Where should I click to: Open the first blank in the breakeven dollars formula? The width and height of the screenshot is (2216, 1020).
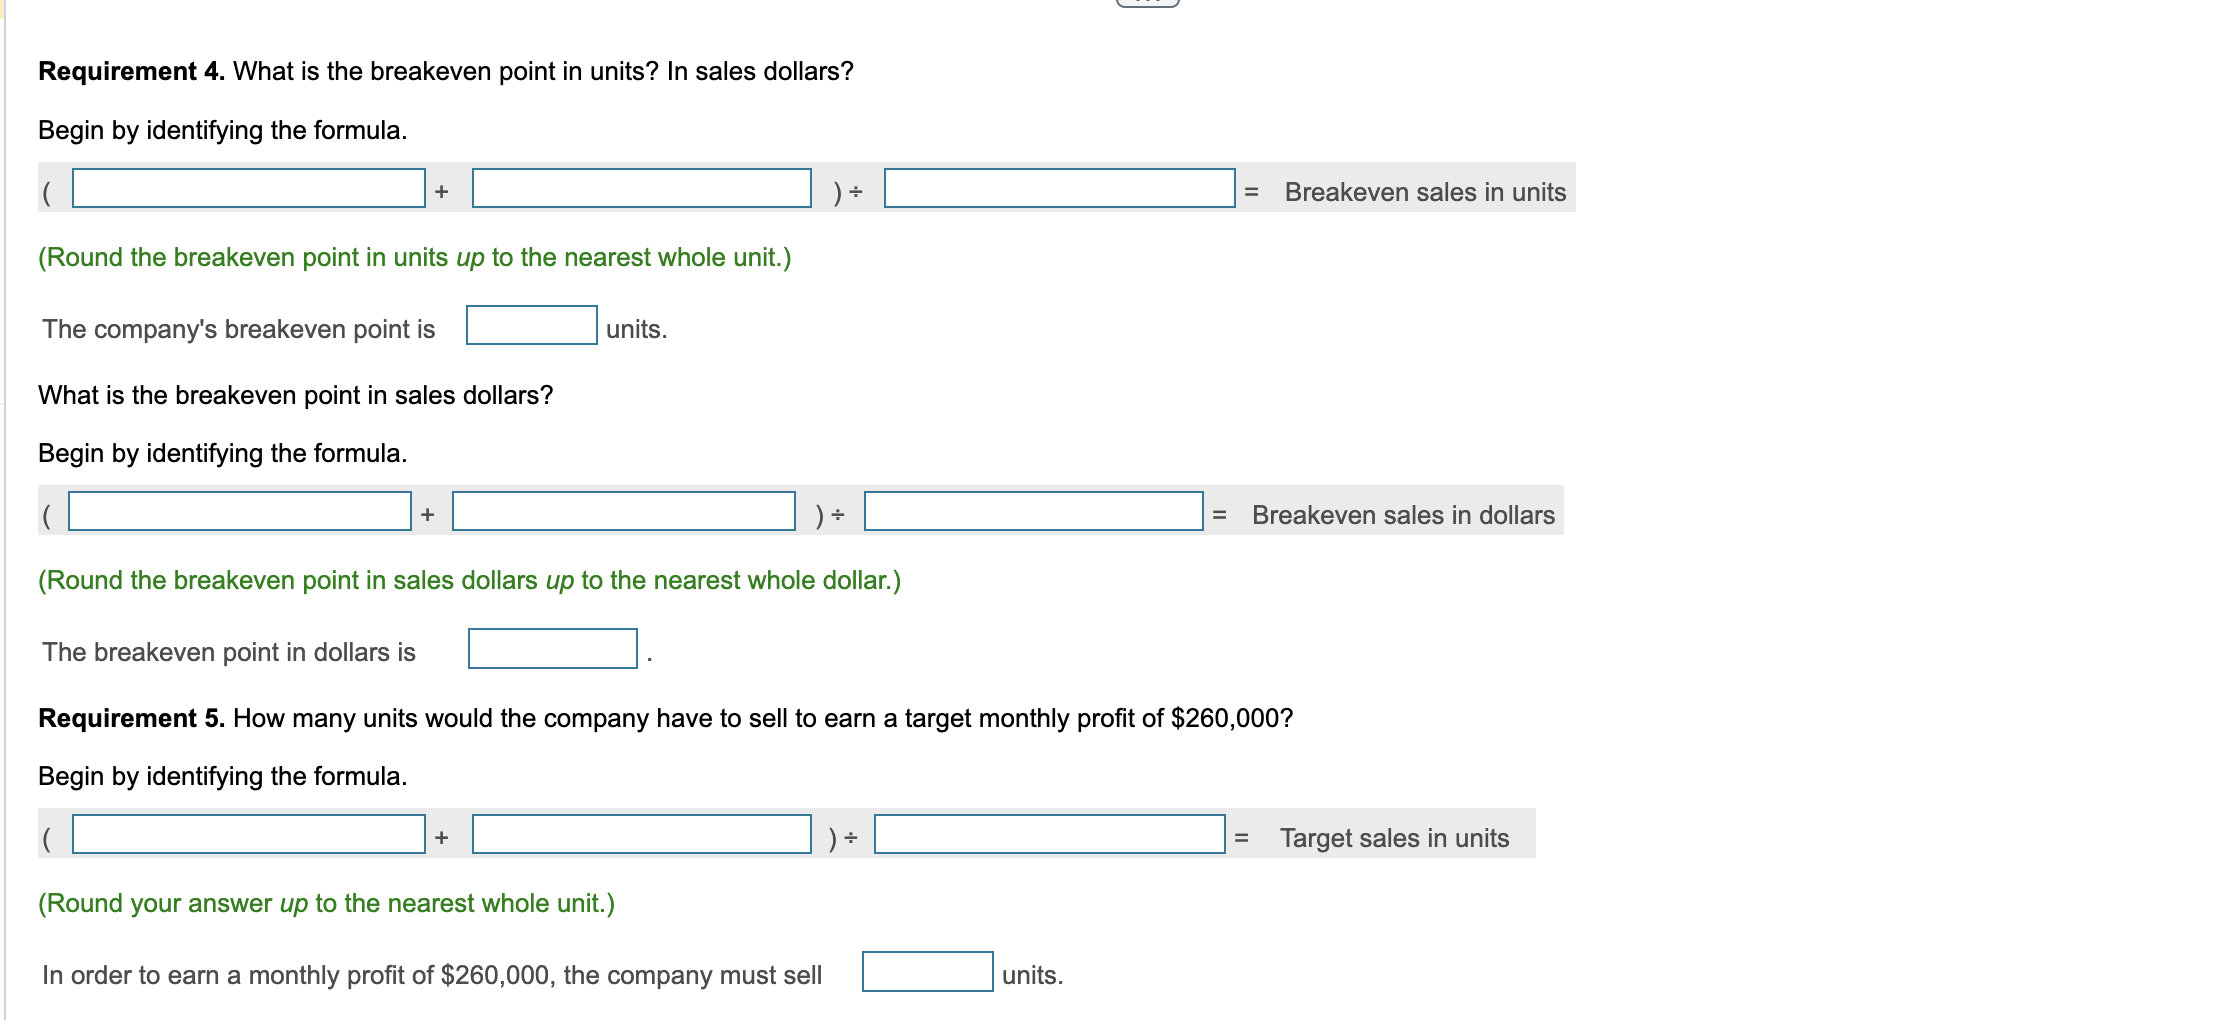(240, 513)
